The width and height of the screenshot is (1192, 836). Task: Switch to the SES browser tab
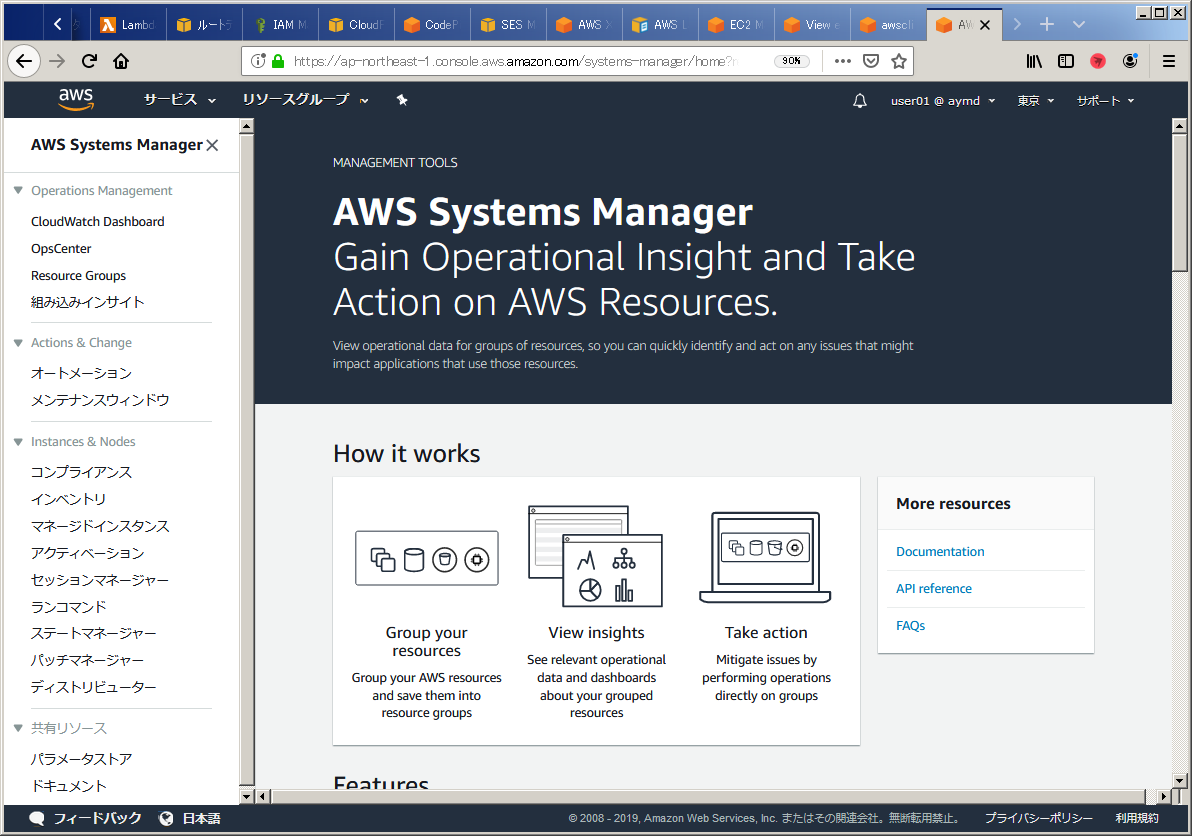pyautogui.click(x=509, y=24)
